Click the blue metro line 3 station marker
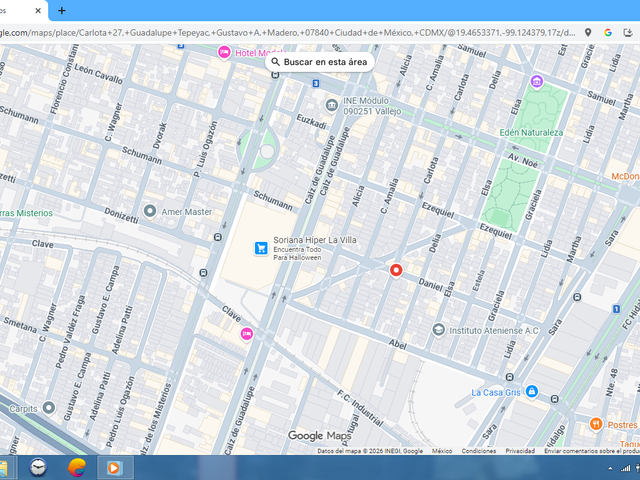Viewport: 640px width, 480px height. tap(316, 84)
